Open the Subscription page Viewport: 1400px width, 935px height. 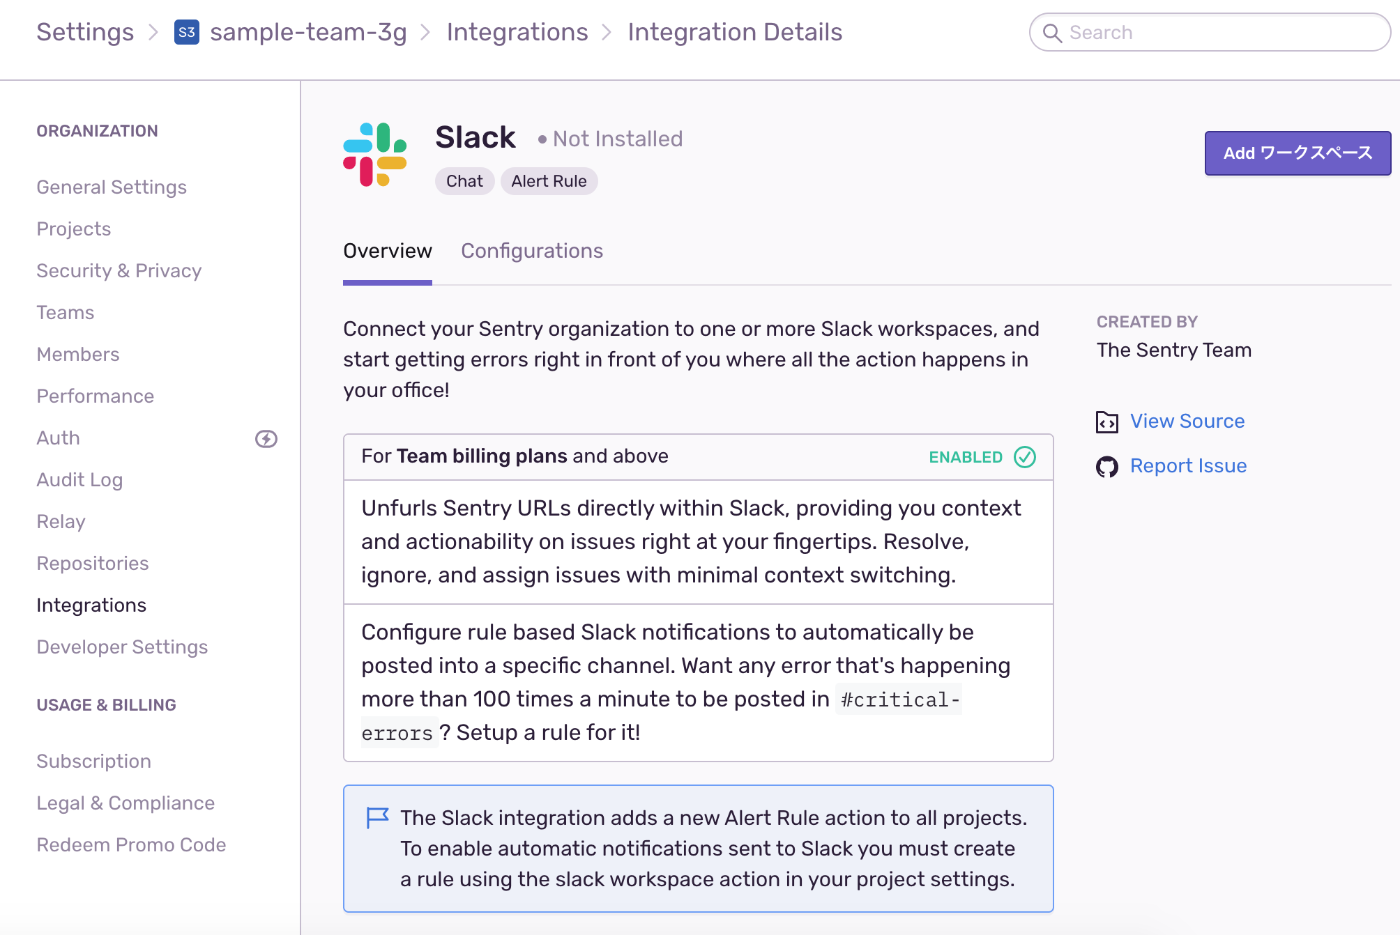94,762
